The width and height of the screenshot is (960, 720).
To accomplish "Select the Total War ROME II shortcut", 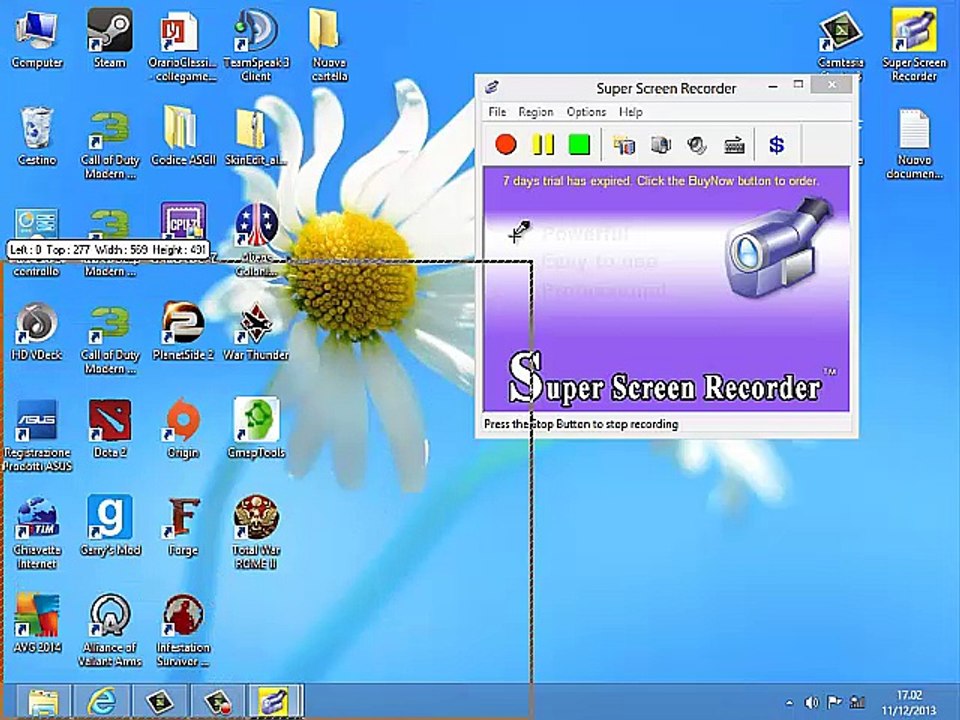I will tap(256, 534).
